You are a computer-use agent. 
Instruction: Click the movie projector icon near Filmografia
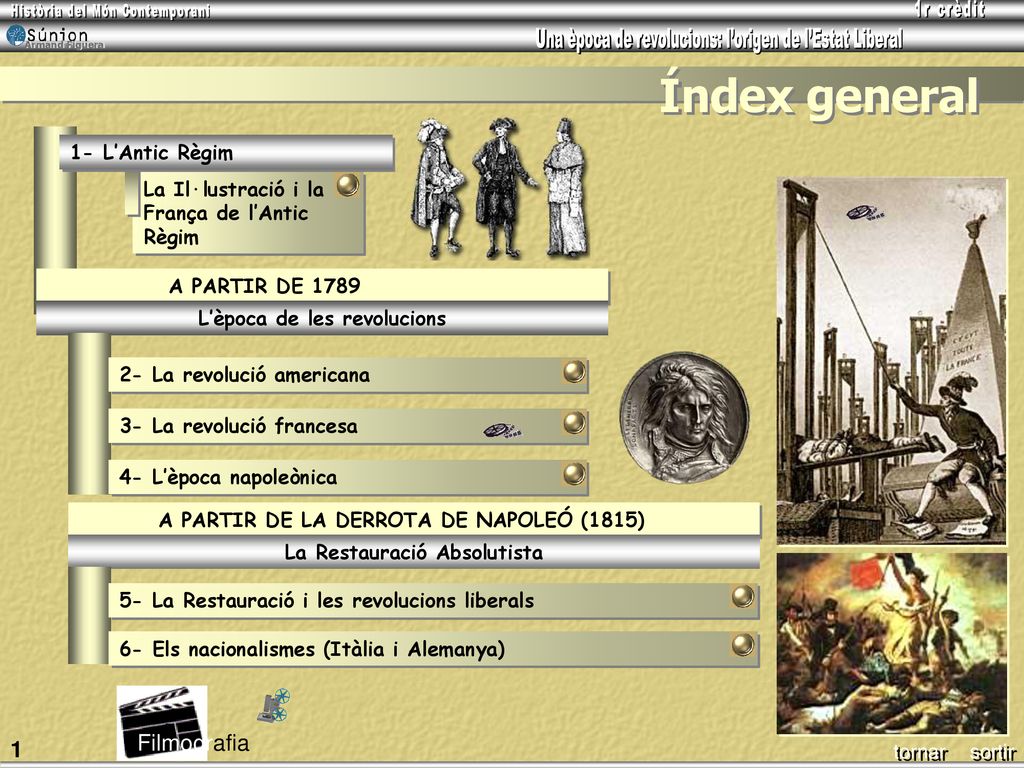[273, 705]
